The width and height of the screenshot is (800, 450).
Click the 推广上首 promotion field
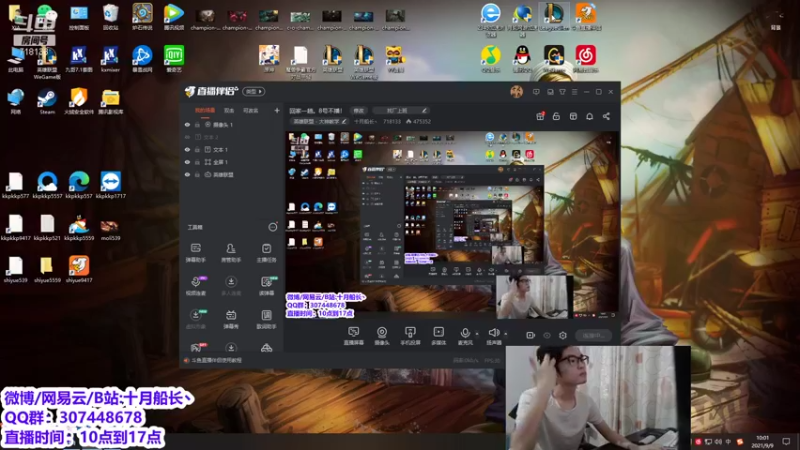coord(401,110)
